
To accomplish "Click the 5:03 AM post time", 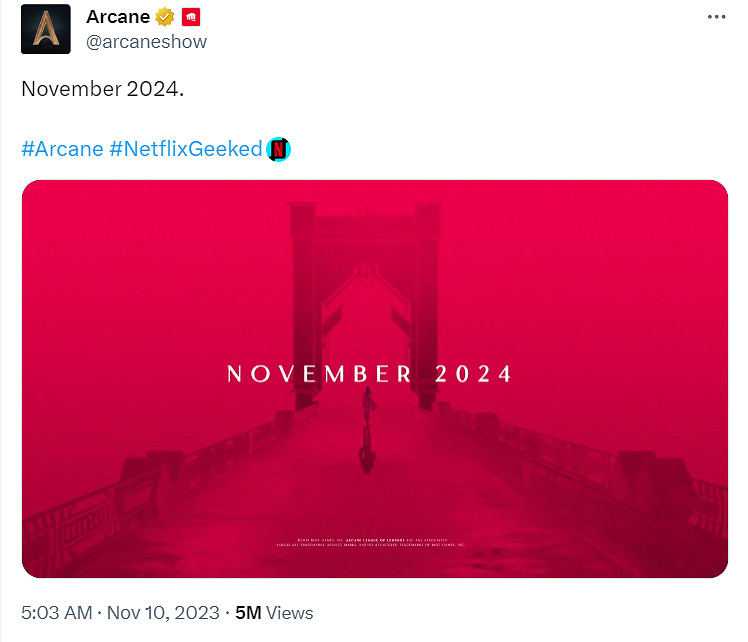I will click(x=56, y=612).
